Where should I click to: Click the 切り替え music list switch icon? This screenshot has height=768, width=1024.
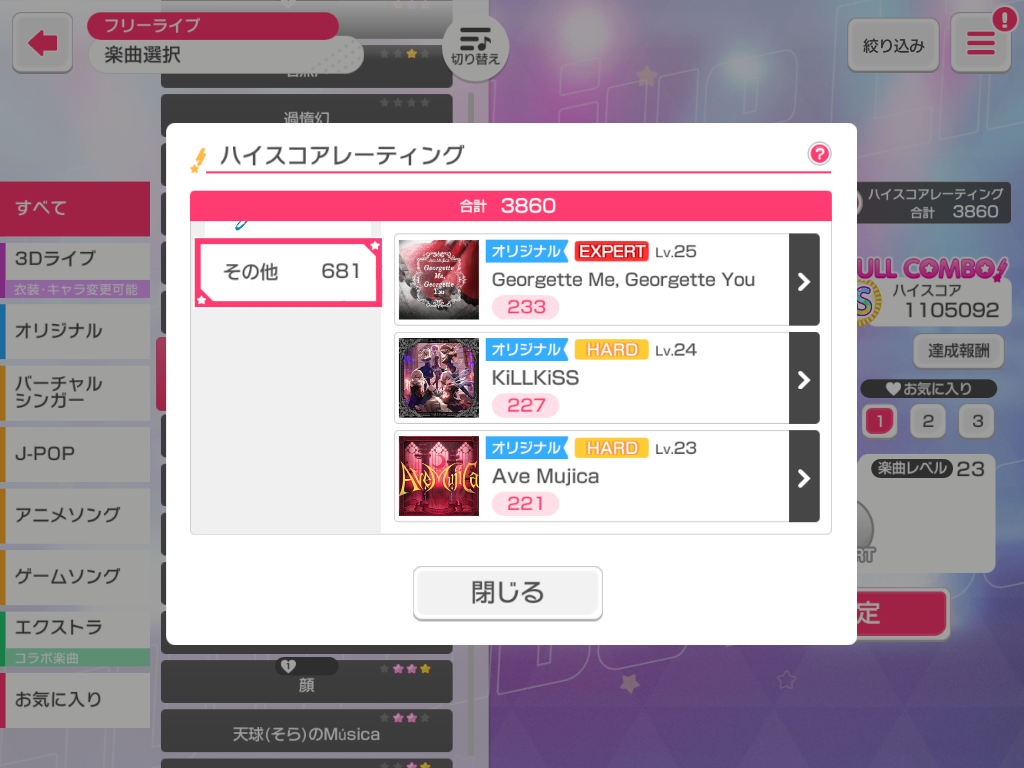pyautogui.click(x=475, y=46)
